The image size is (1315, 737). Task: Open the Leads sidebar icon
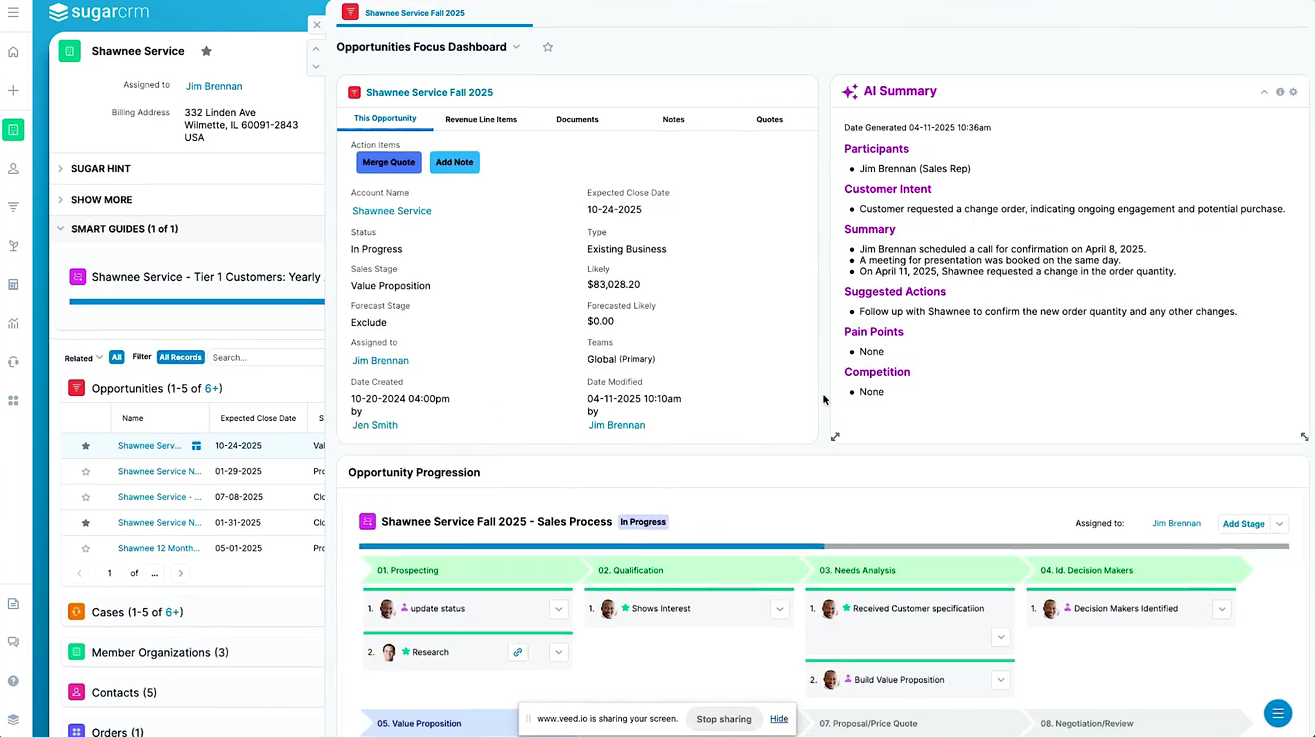pyautogui.click(x=13, y=246)
